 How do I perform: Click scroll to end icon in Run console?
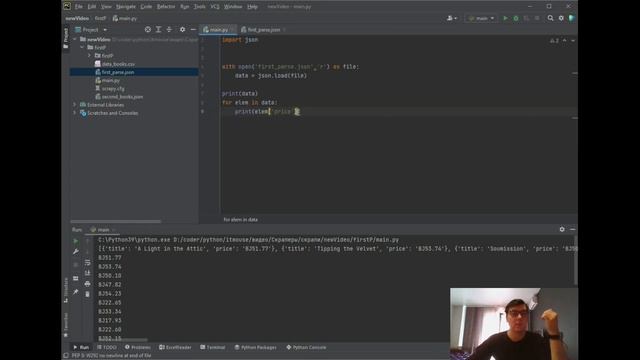87,273
